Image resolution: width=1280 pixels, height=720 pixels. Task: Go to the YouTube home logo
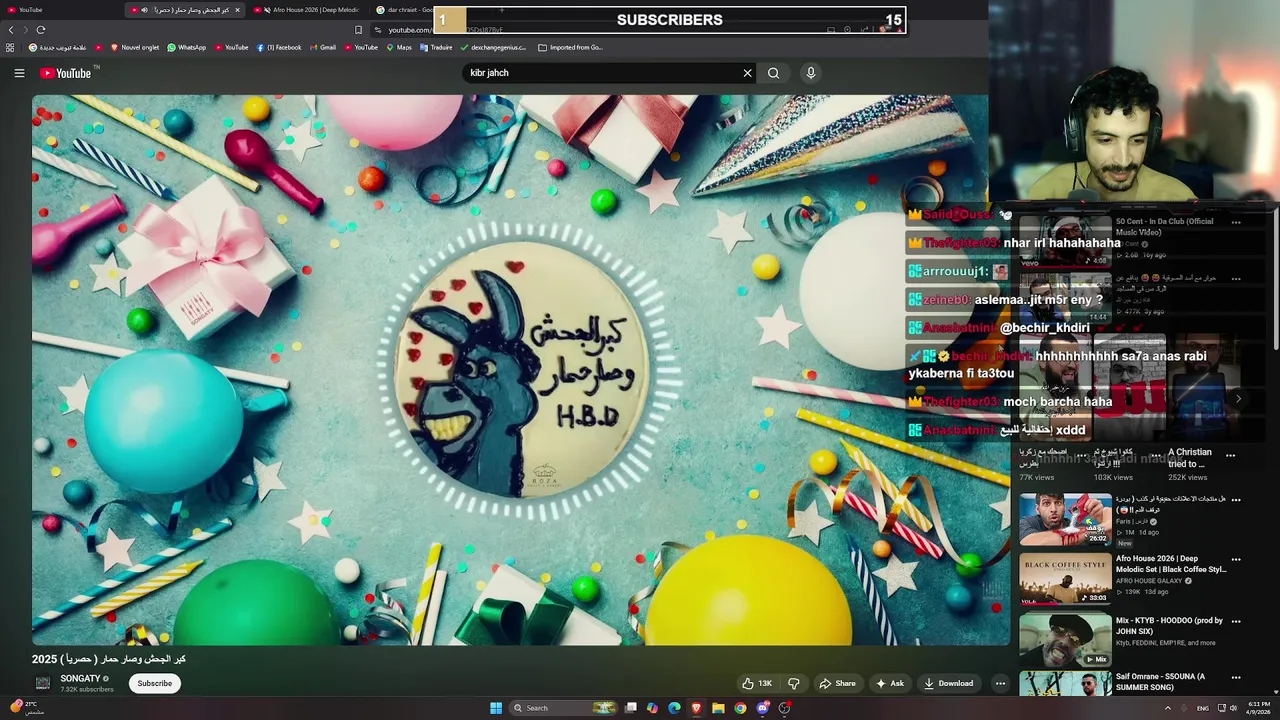click(65, 73)
